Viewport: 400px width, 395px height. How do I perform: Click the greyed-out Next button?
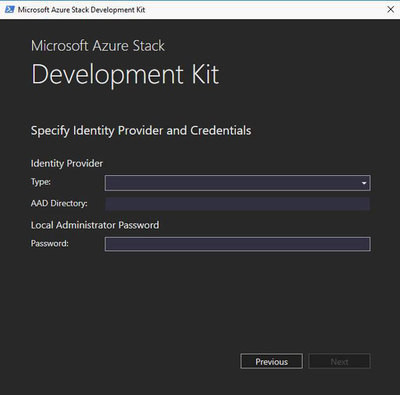pos(339,361)
